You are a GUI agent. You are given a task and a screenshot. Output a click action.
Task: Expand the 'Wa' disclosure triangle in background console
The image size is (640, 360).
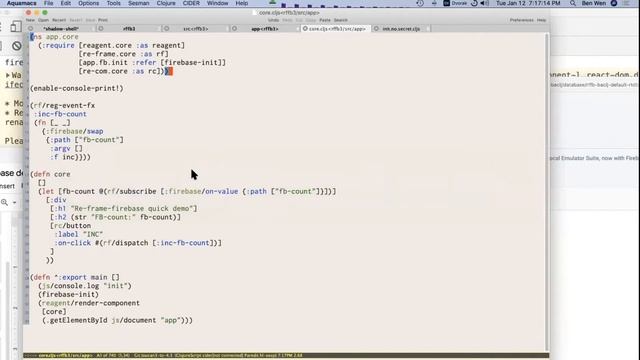click(x=8, y=75)
